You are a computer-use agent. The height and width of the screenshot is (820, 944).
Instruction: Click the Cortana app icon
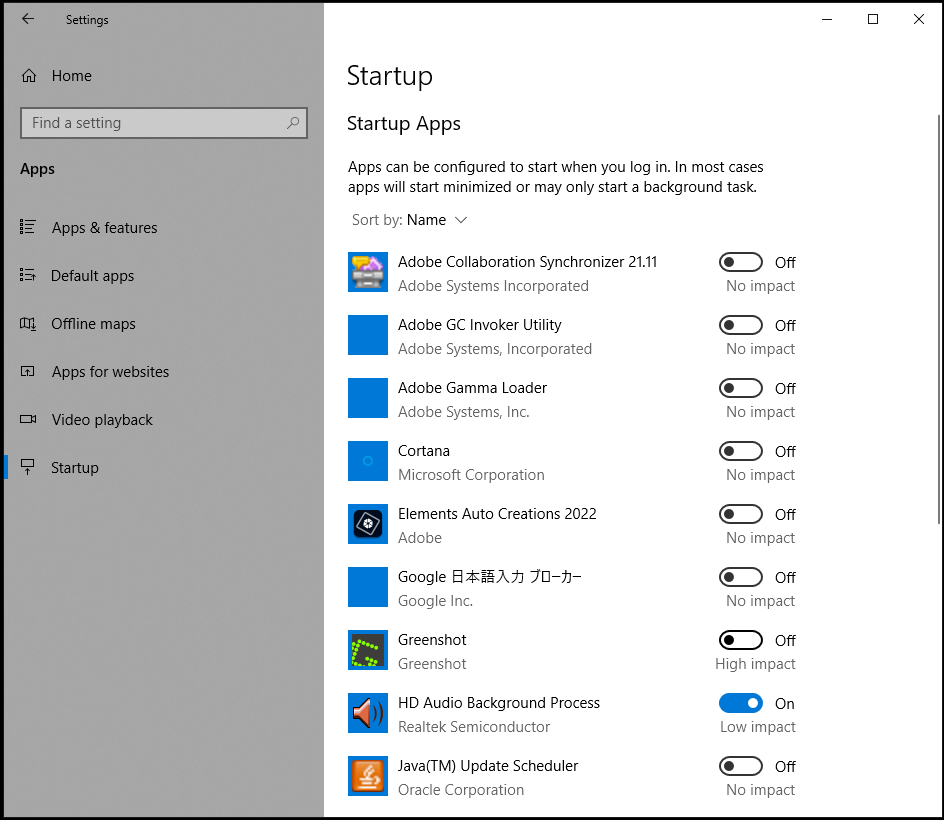pos(367,462)
